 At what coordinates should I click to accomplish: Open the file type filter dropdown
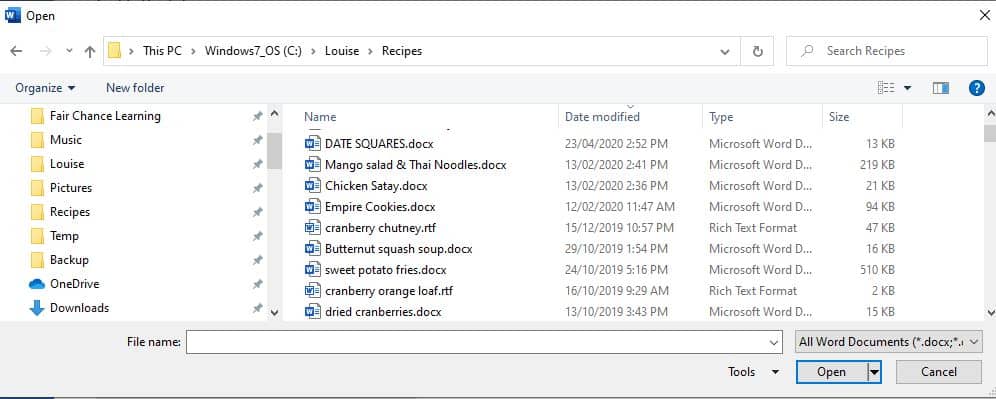(x=888, y=342)
